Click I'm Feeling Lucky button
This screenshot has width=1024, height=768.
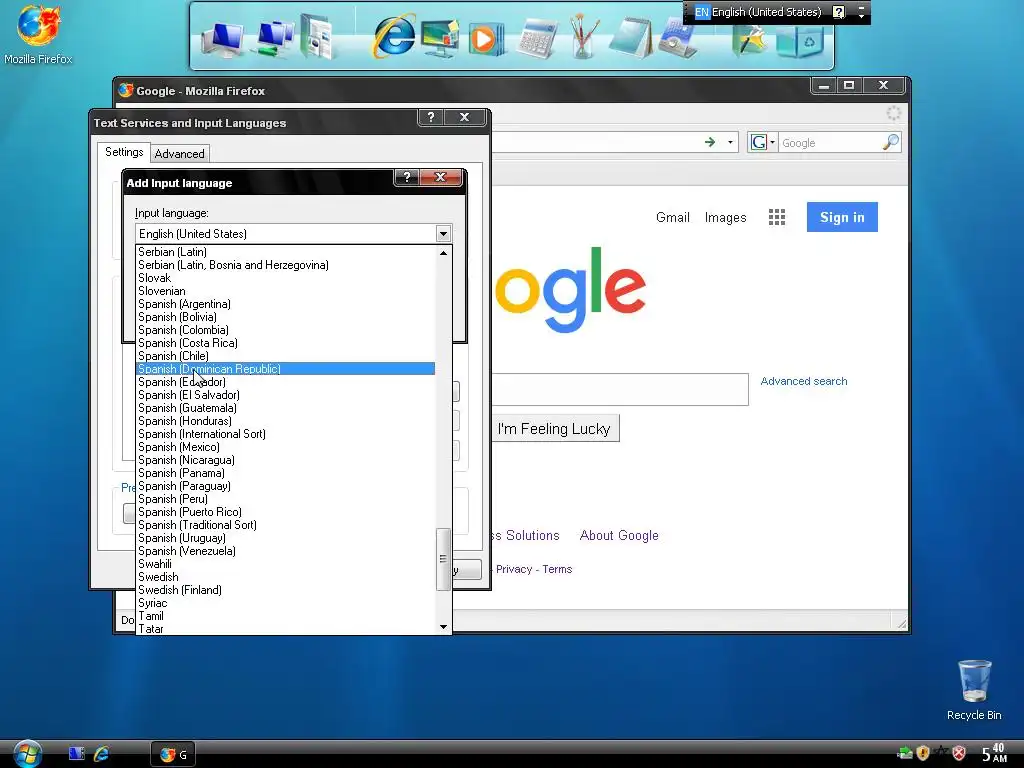click(554, 429)
